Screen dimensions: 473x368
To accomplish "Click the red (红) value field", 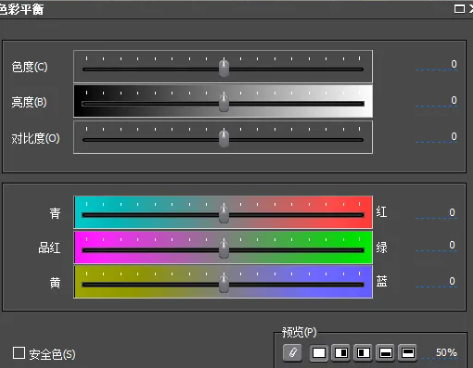I will coord(436,212).
